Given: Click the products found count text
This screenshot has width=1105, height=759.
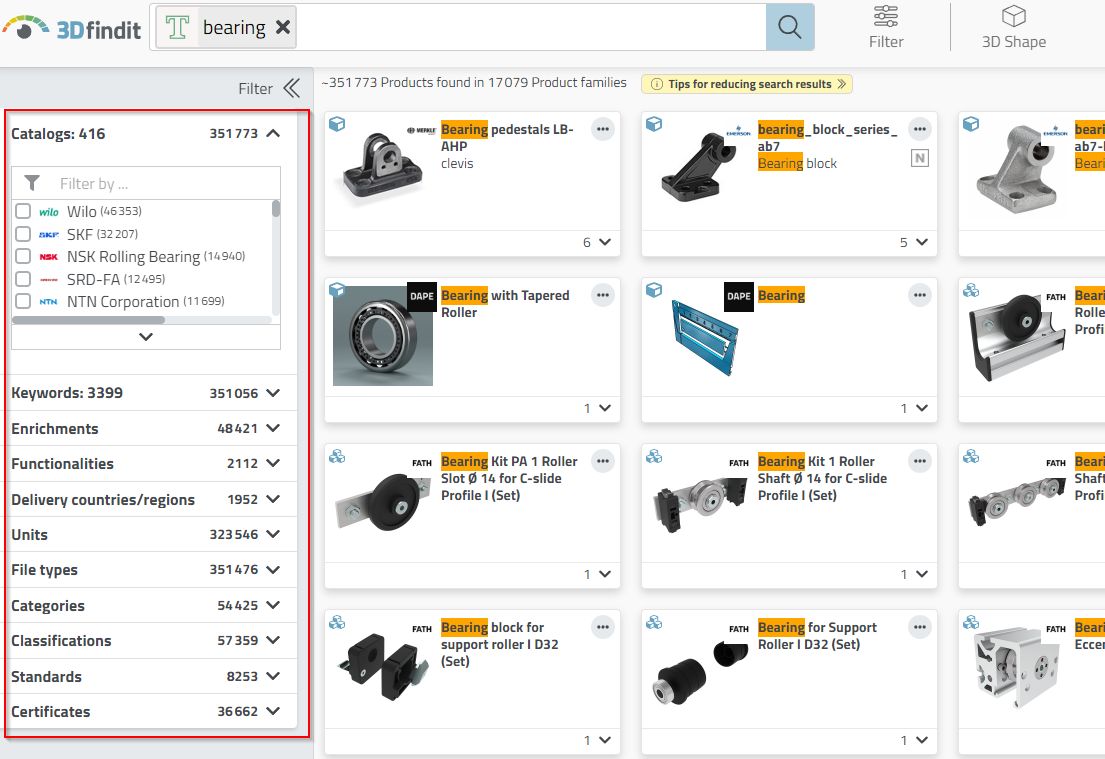Looking at the screenshot, I should pos(474,82).
